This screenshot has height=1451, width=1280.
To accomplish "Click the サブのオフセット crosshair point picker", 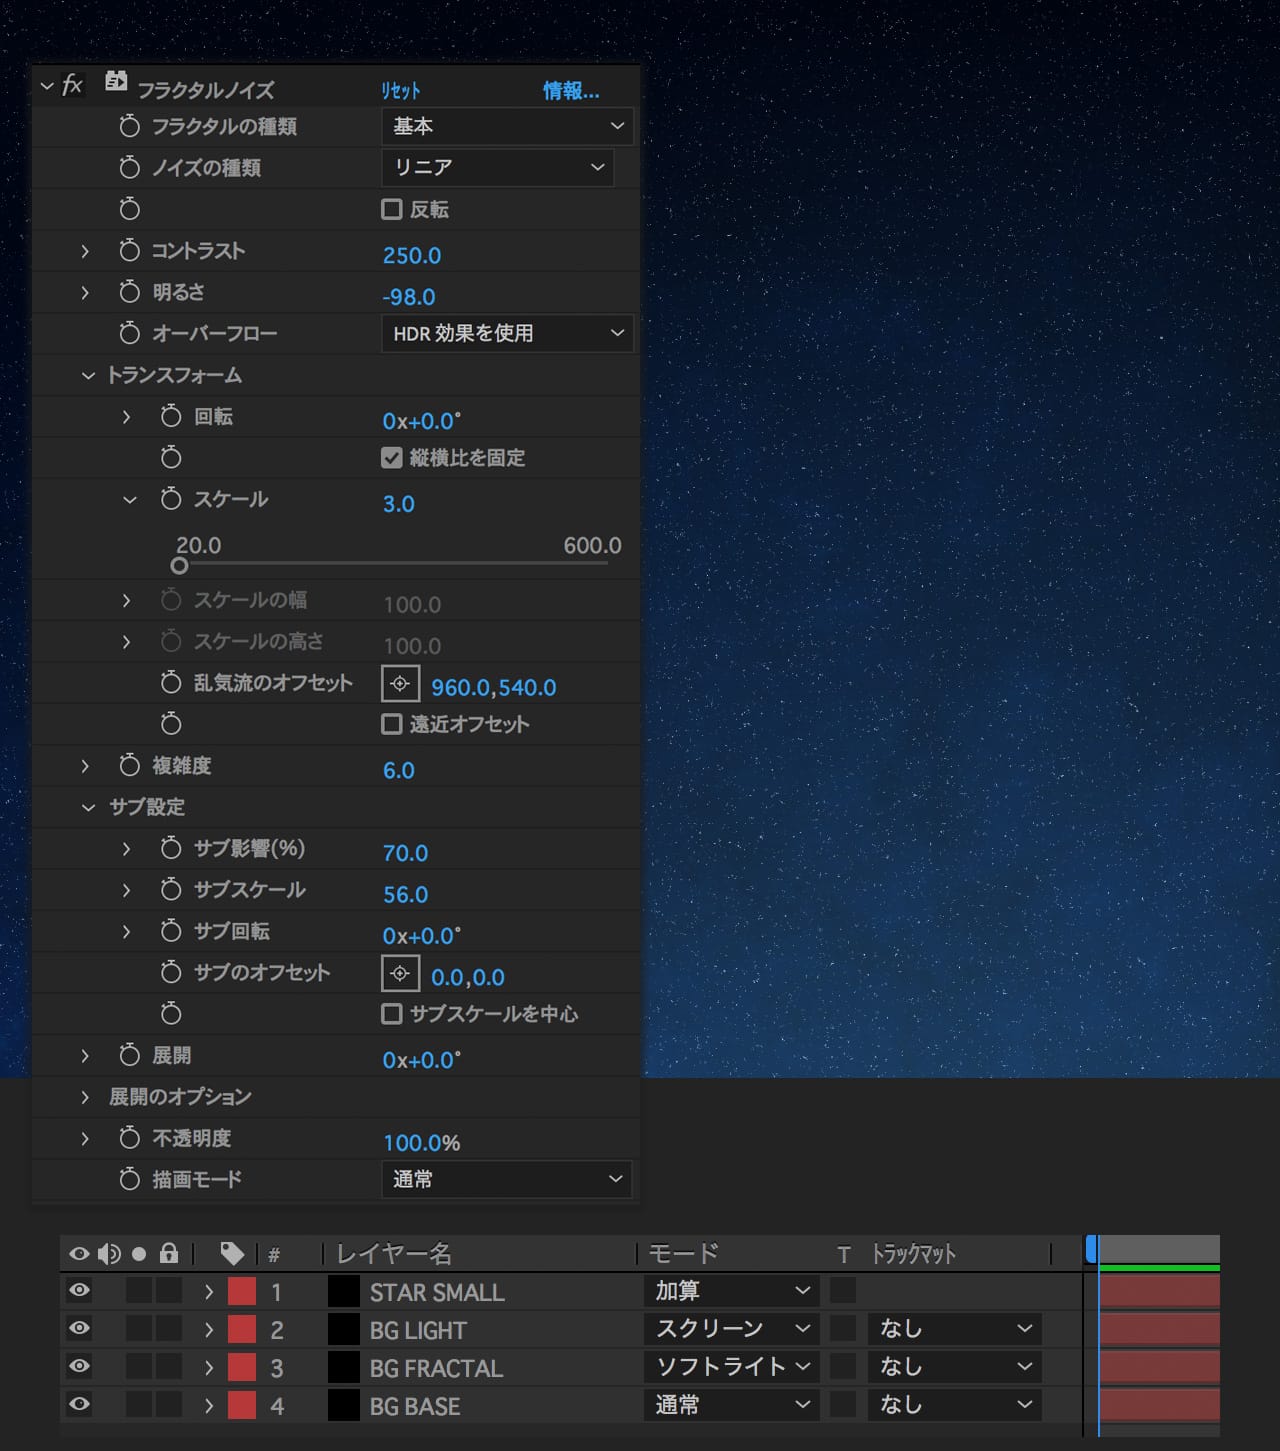I will click(400, 973).
